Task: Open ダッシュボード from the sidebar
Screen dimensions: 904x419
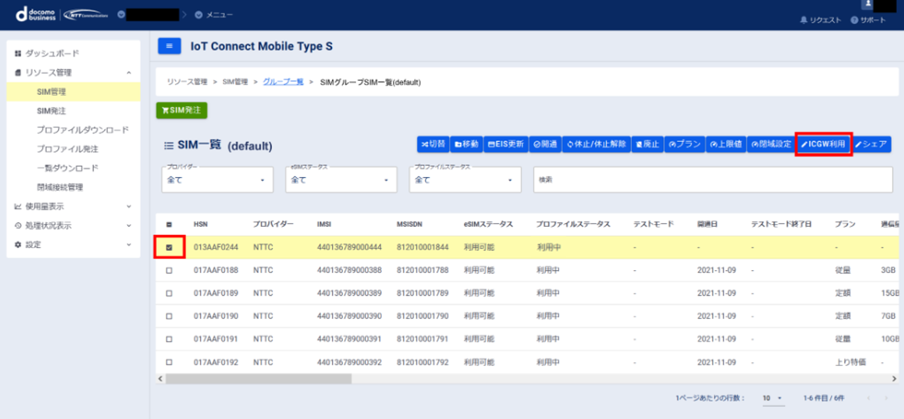Action: 59,53
